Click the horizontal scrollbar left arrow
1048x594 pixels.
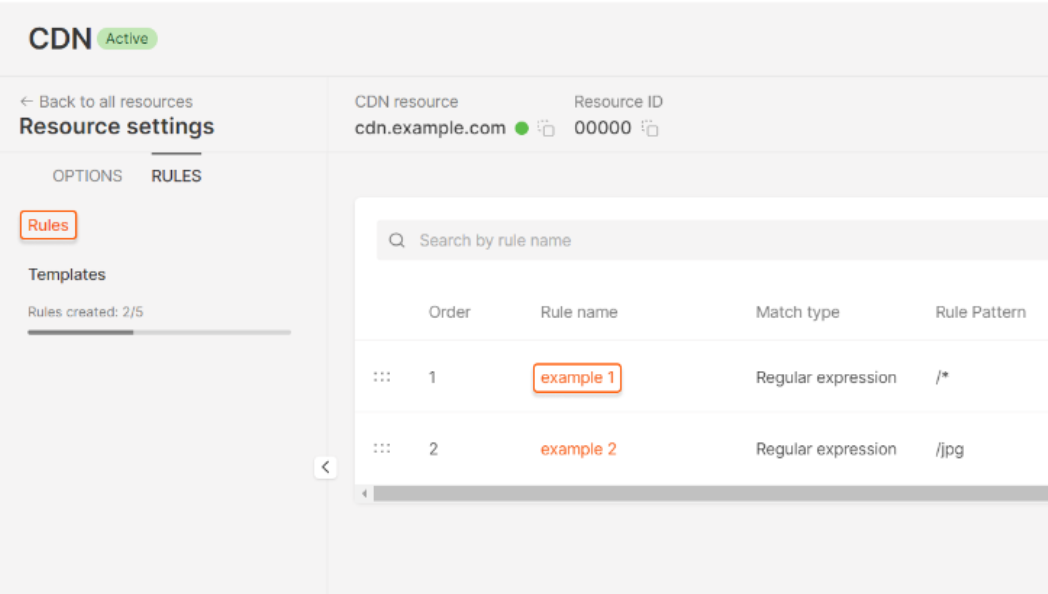(365, 494)
